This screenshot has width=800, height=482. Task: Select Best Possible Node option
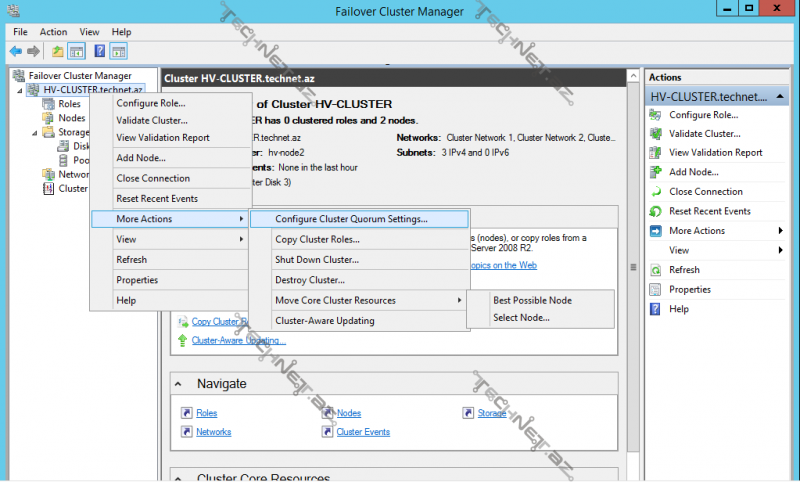(x=533, y=300)
